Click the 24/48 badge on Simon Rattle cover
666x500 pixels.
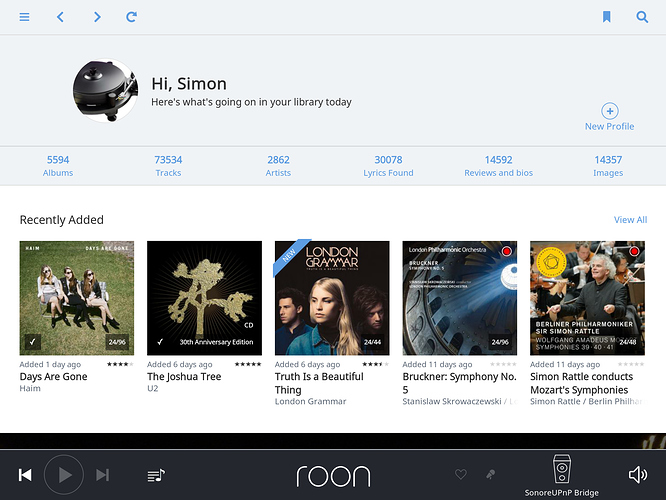628,342
